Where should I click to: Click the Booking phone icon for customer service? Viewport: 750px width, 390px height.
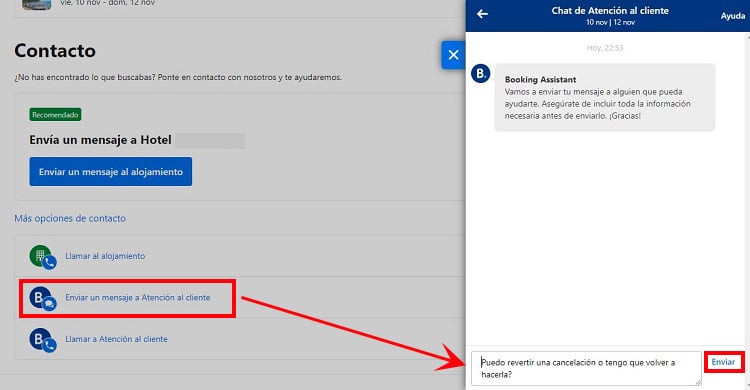pyautogui.click(x=43, y=340)
